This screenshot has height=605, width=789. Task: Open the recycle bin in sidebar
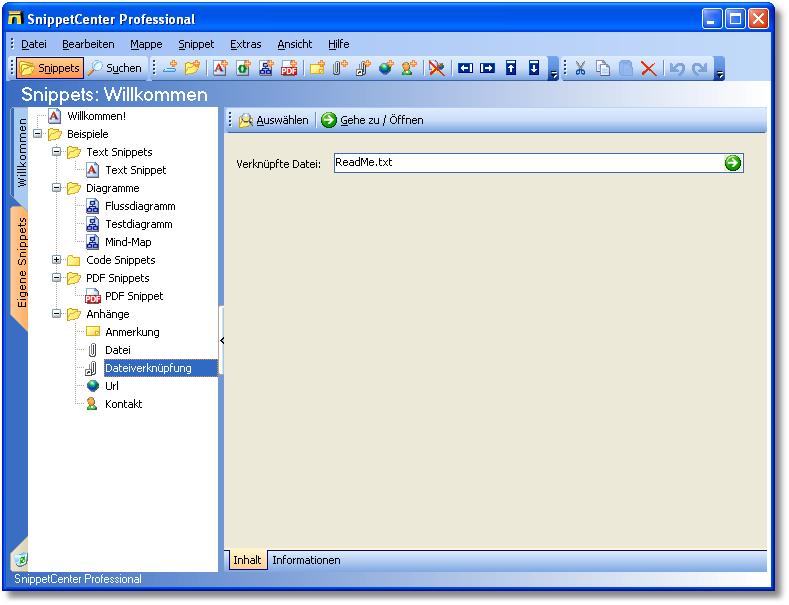21,559
